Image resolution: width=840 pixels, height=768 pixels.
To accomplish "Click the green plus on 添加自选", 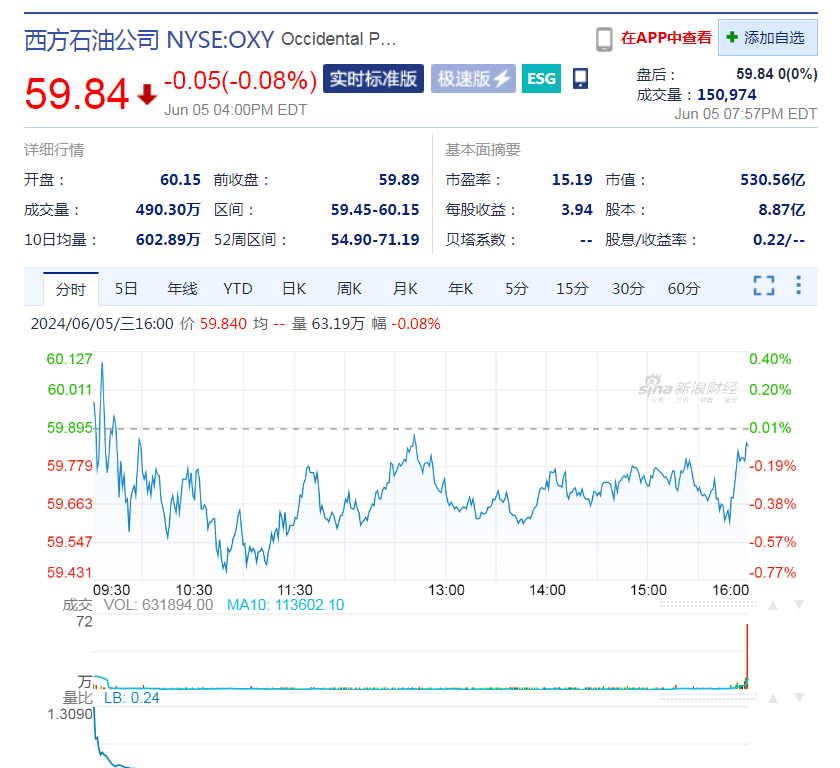I will click(733, 38).
